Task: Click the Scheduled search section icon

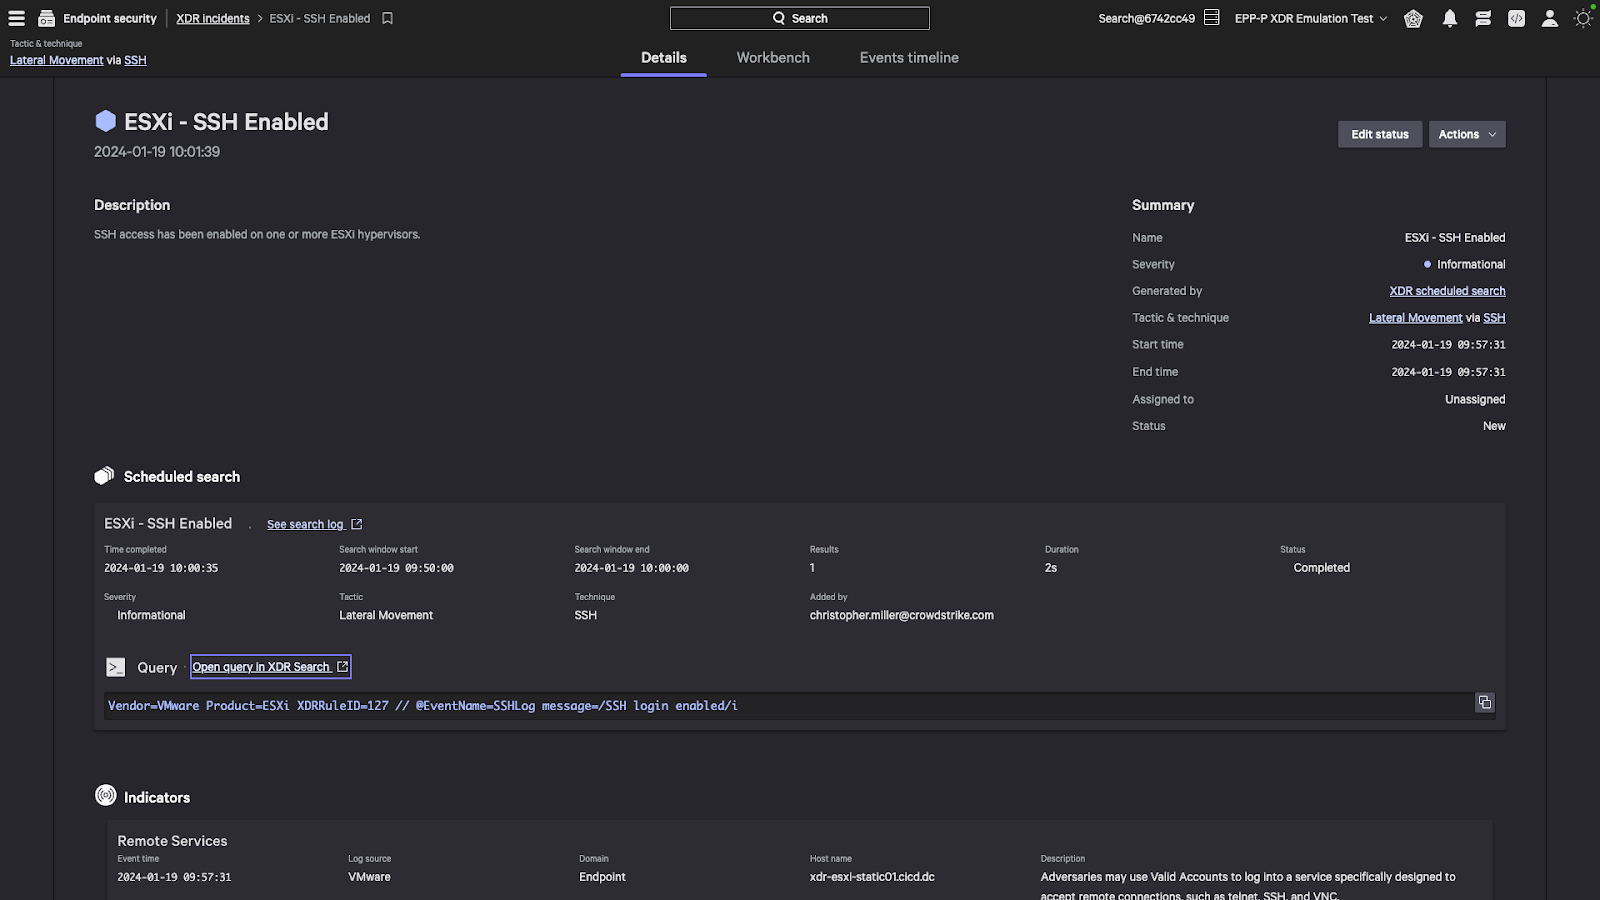Action: coord(104,476)
